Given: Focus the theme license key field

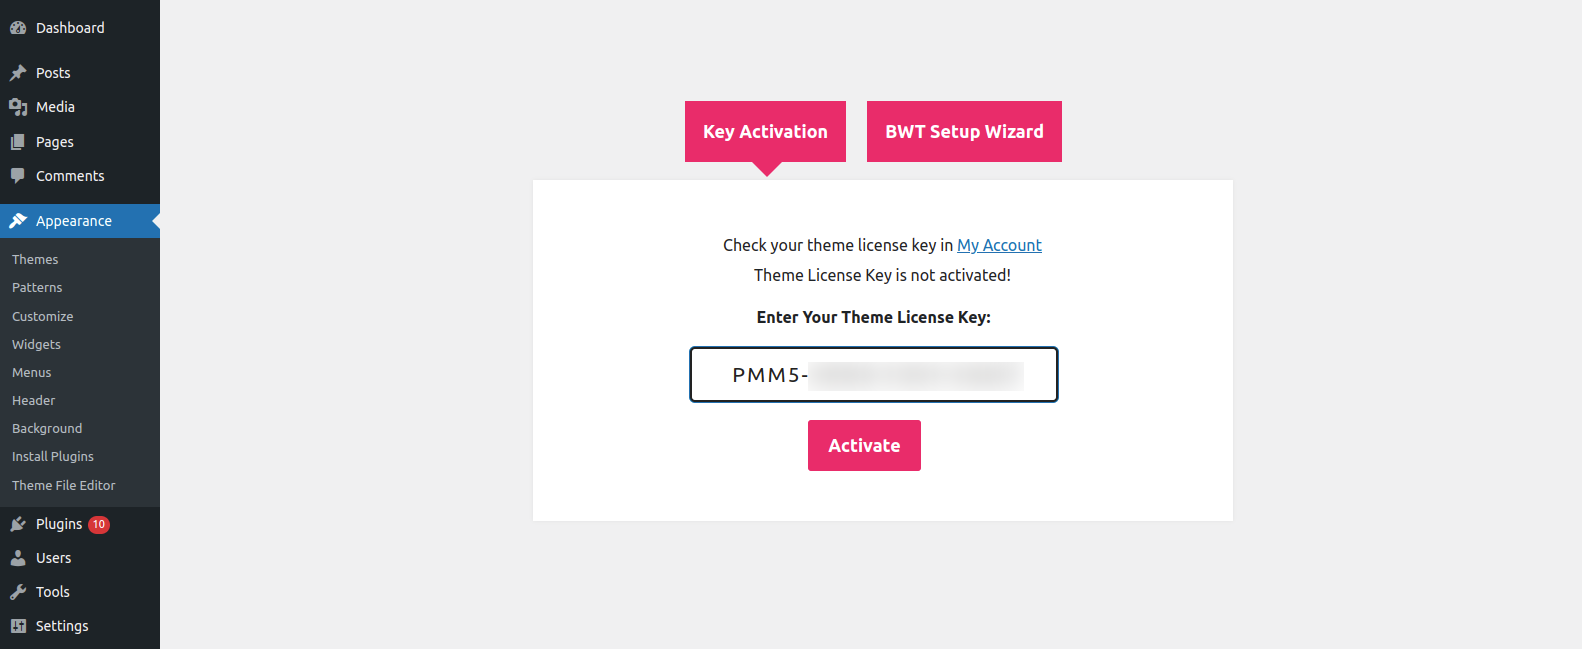Looking at the screenshot, I should click(x=874, y=375).
